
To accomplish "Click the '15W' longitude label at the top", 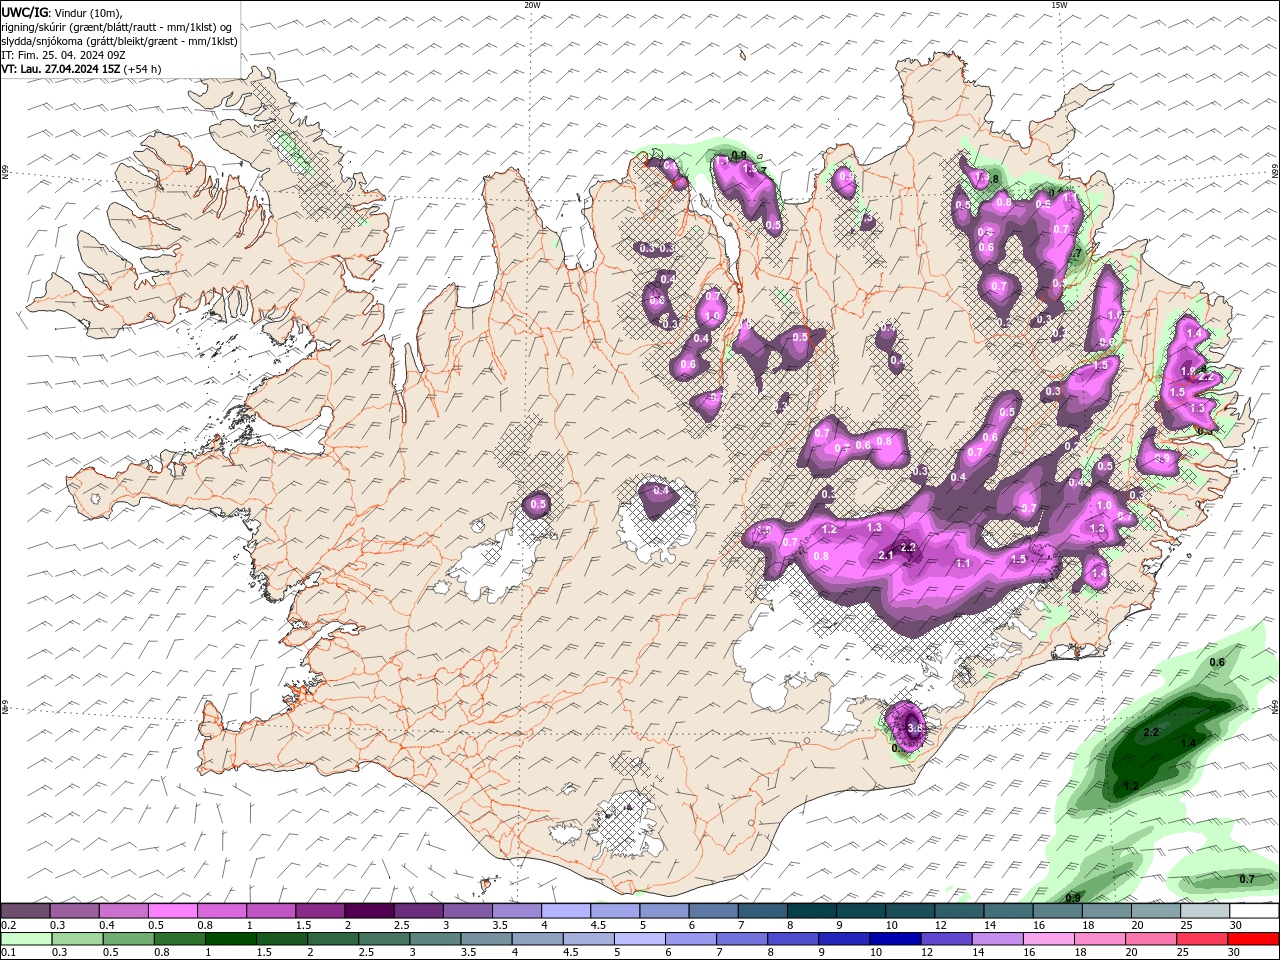I will click(1059, 5).
